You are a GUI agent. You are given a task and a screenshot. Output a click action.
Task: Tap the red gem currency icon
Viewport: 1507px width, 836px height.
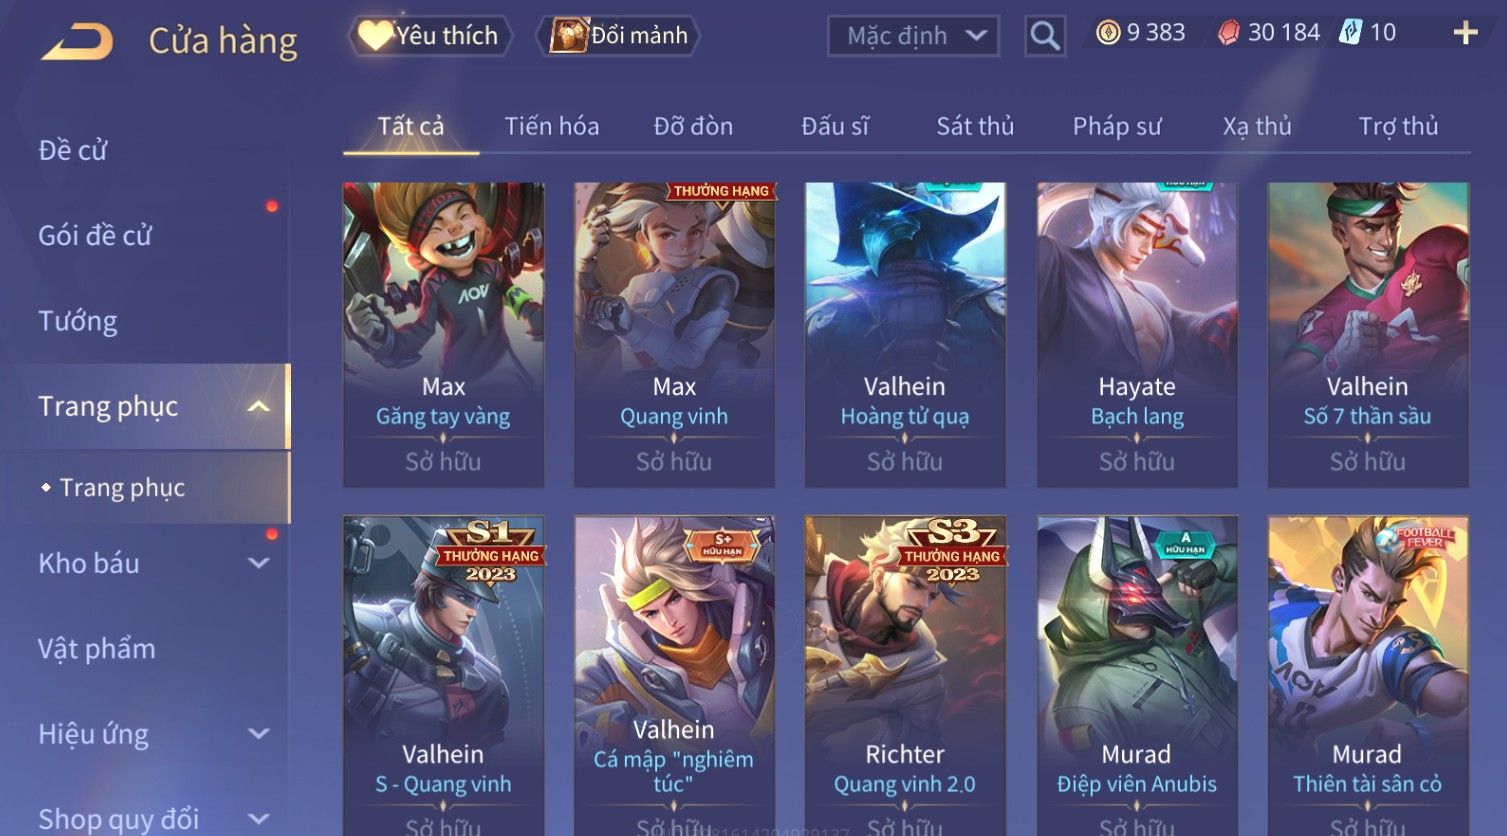point(1228,33)
